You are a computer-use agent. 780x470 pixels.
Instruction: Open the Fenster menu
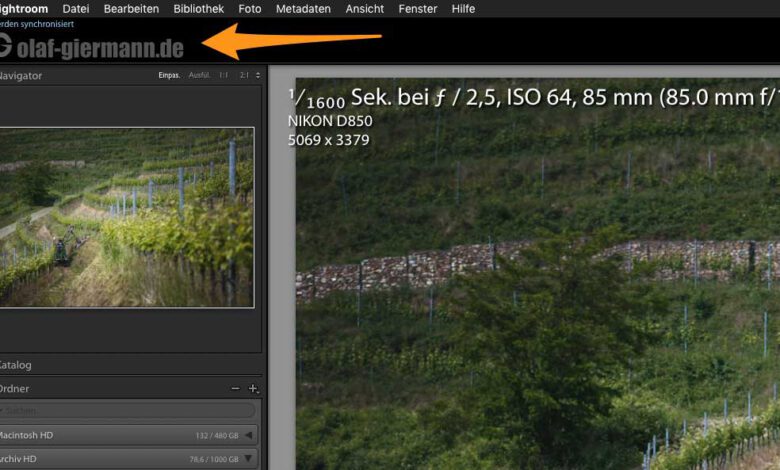(x=418, y=8)
